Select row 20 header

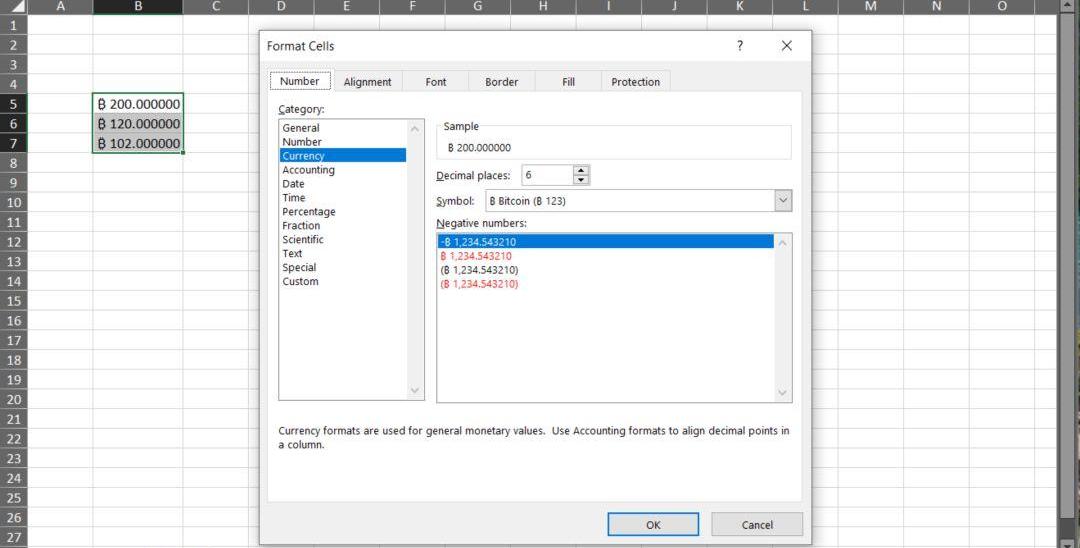(14, 399)
